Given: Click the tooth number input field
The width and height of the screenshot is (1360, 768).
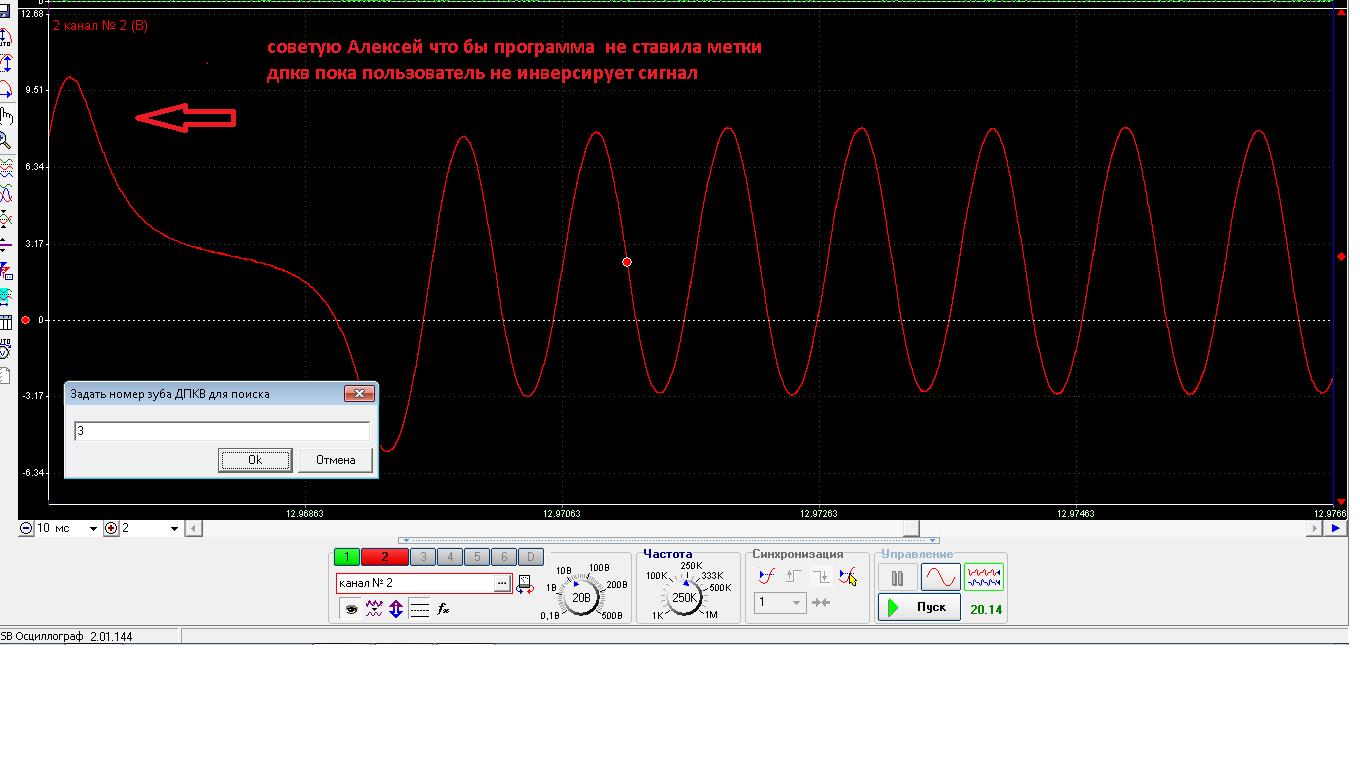Looking at the screenshot, I should pos(222,431).
